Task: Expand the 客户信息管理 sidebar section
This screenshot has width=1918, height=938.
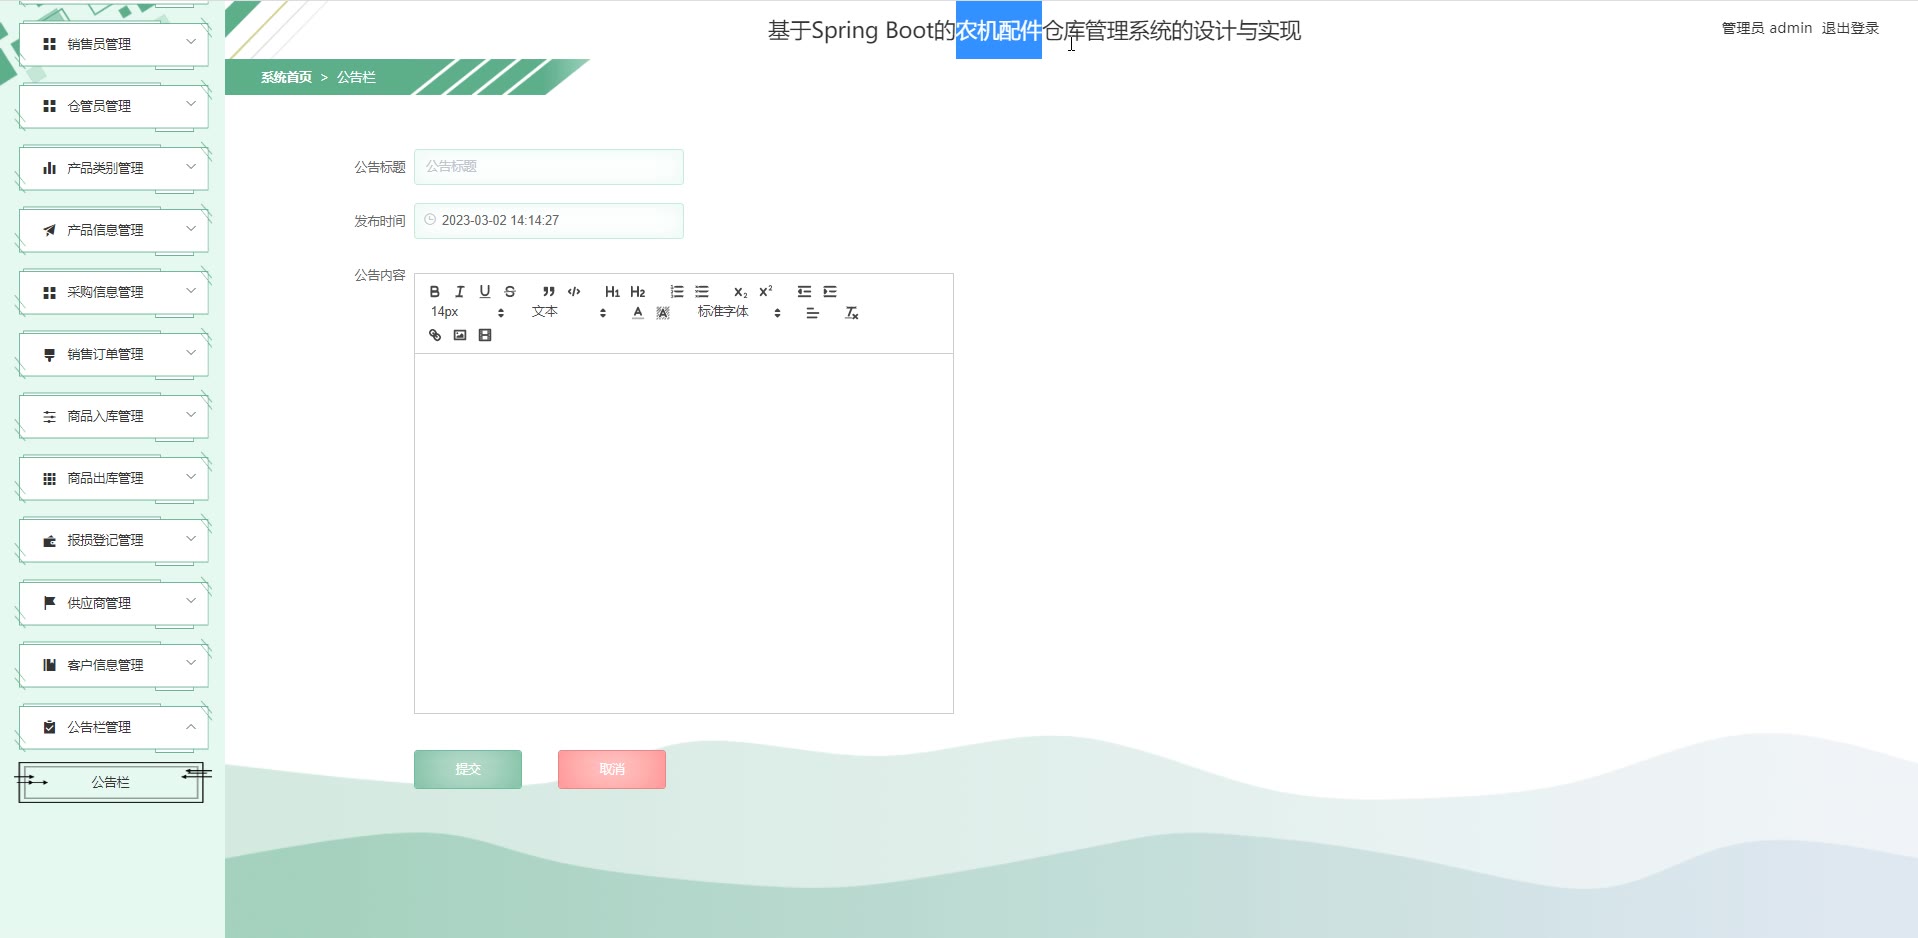Action: (113, 665)
